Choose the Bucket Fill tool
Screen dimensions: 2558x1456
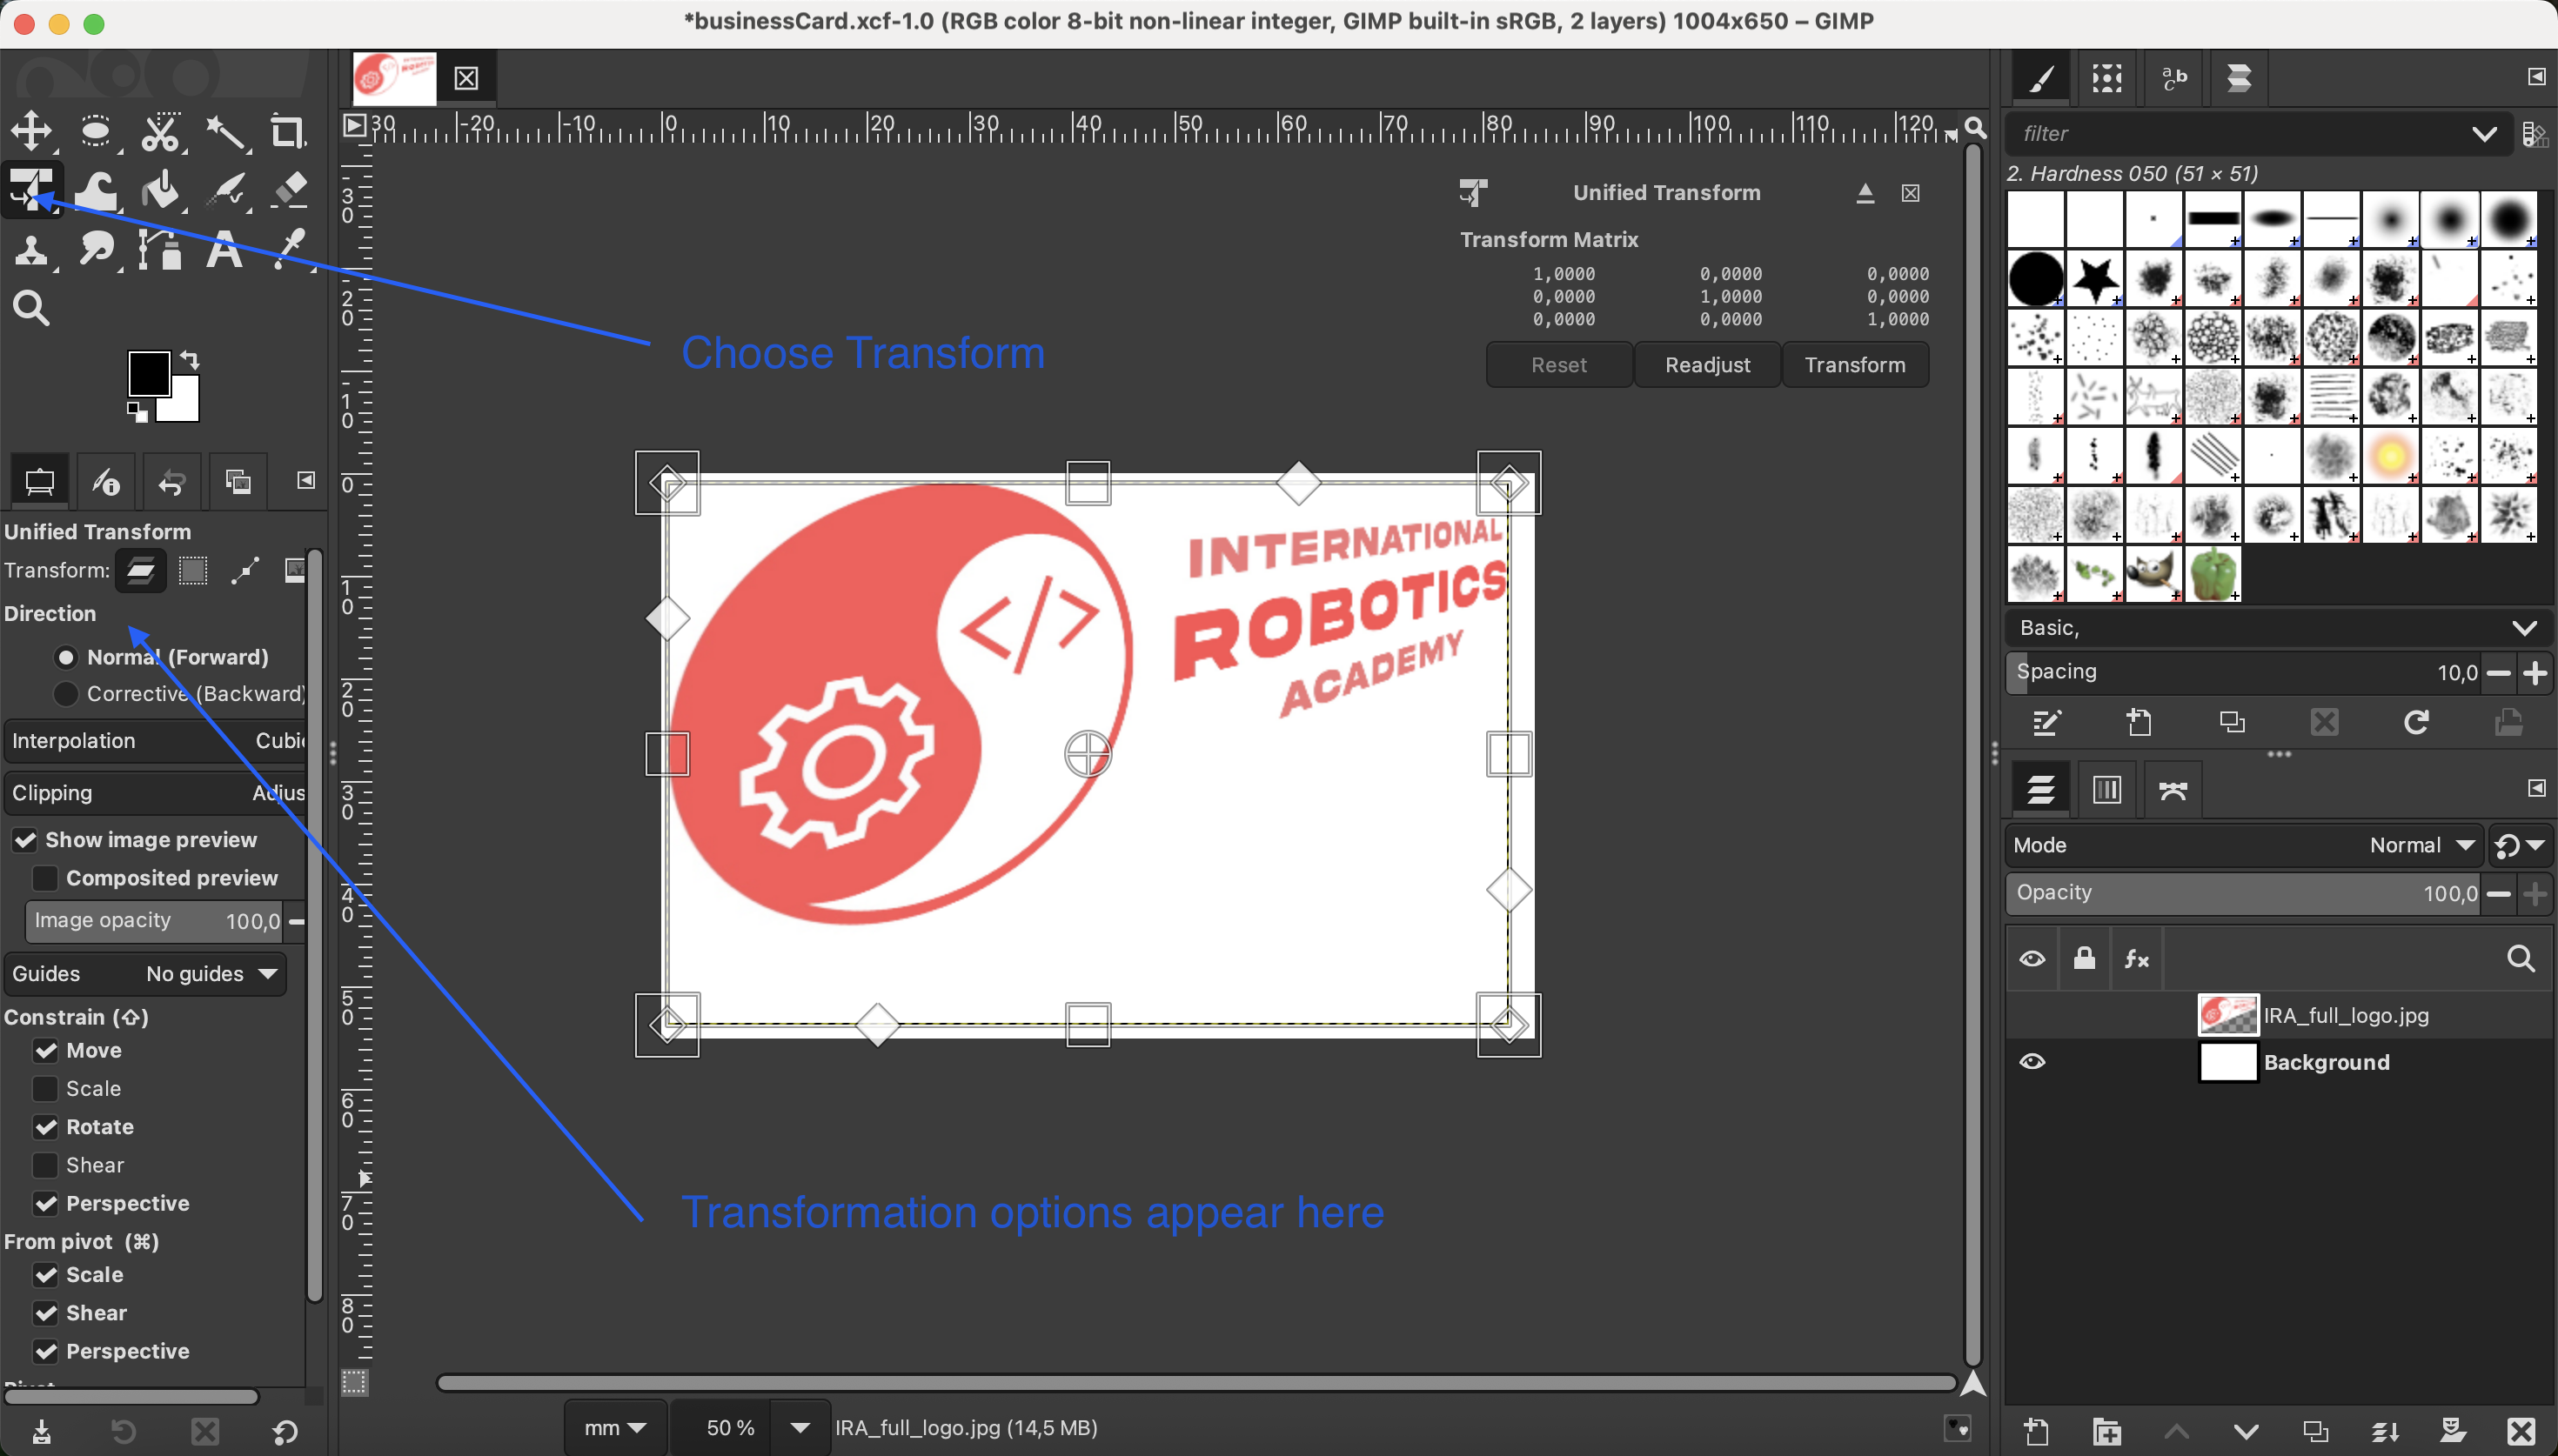tap(160, 190)
